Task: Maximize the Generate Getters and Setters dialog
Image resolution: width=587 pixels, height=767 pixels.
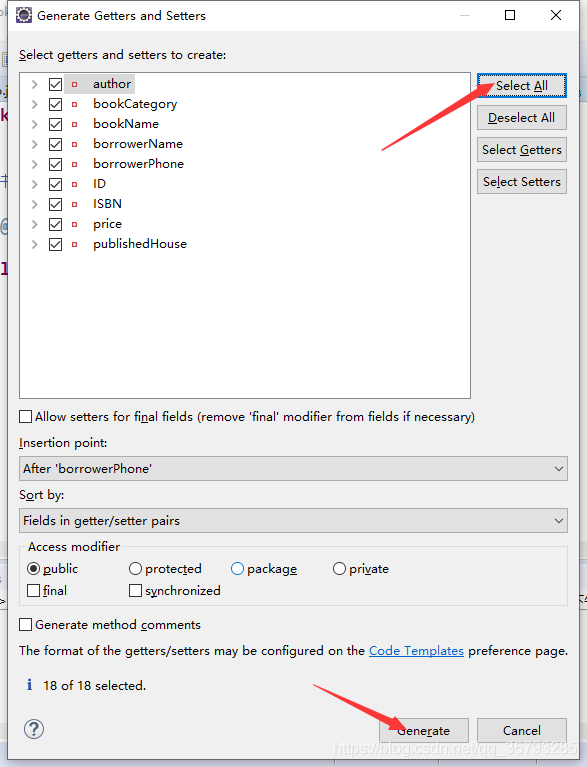Action: [510, 15]
